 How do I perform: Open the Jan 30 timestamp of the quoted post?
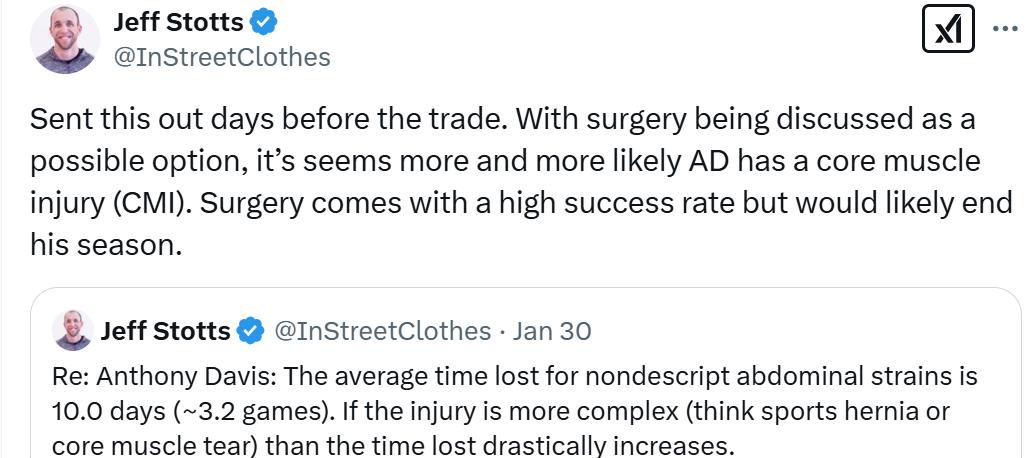(x=551, y=330)
